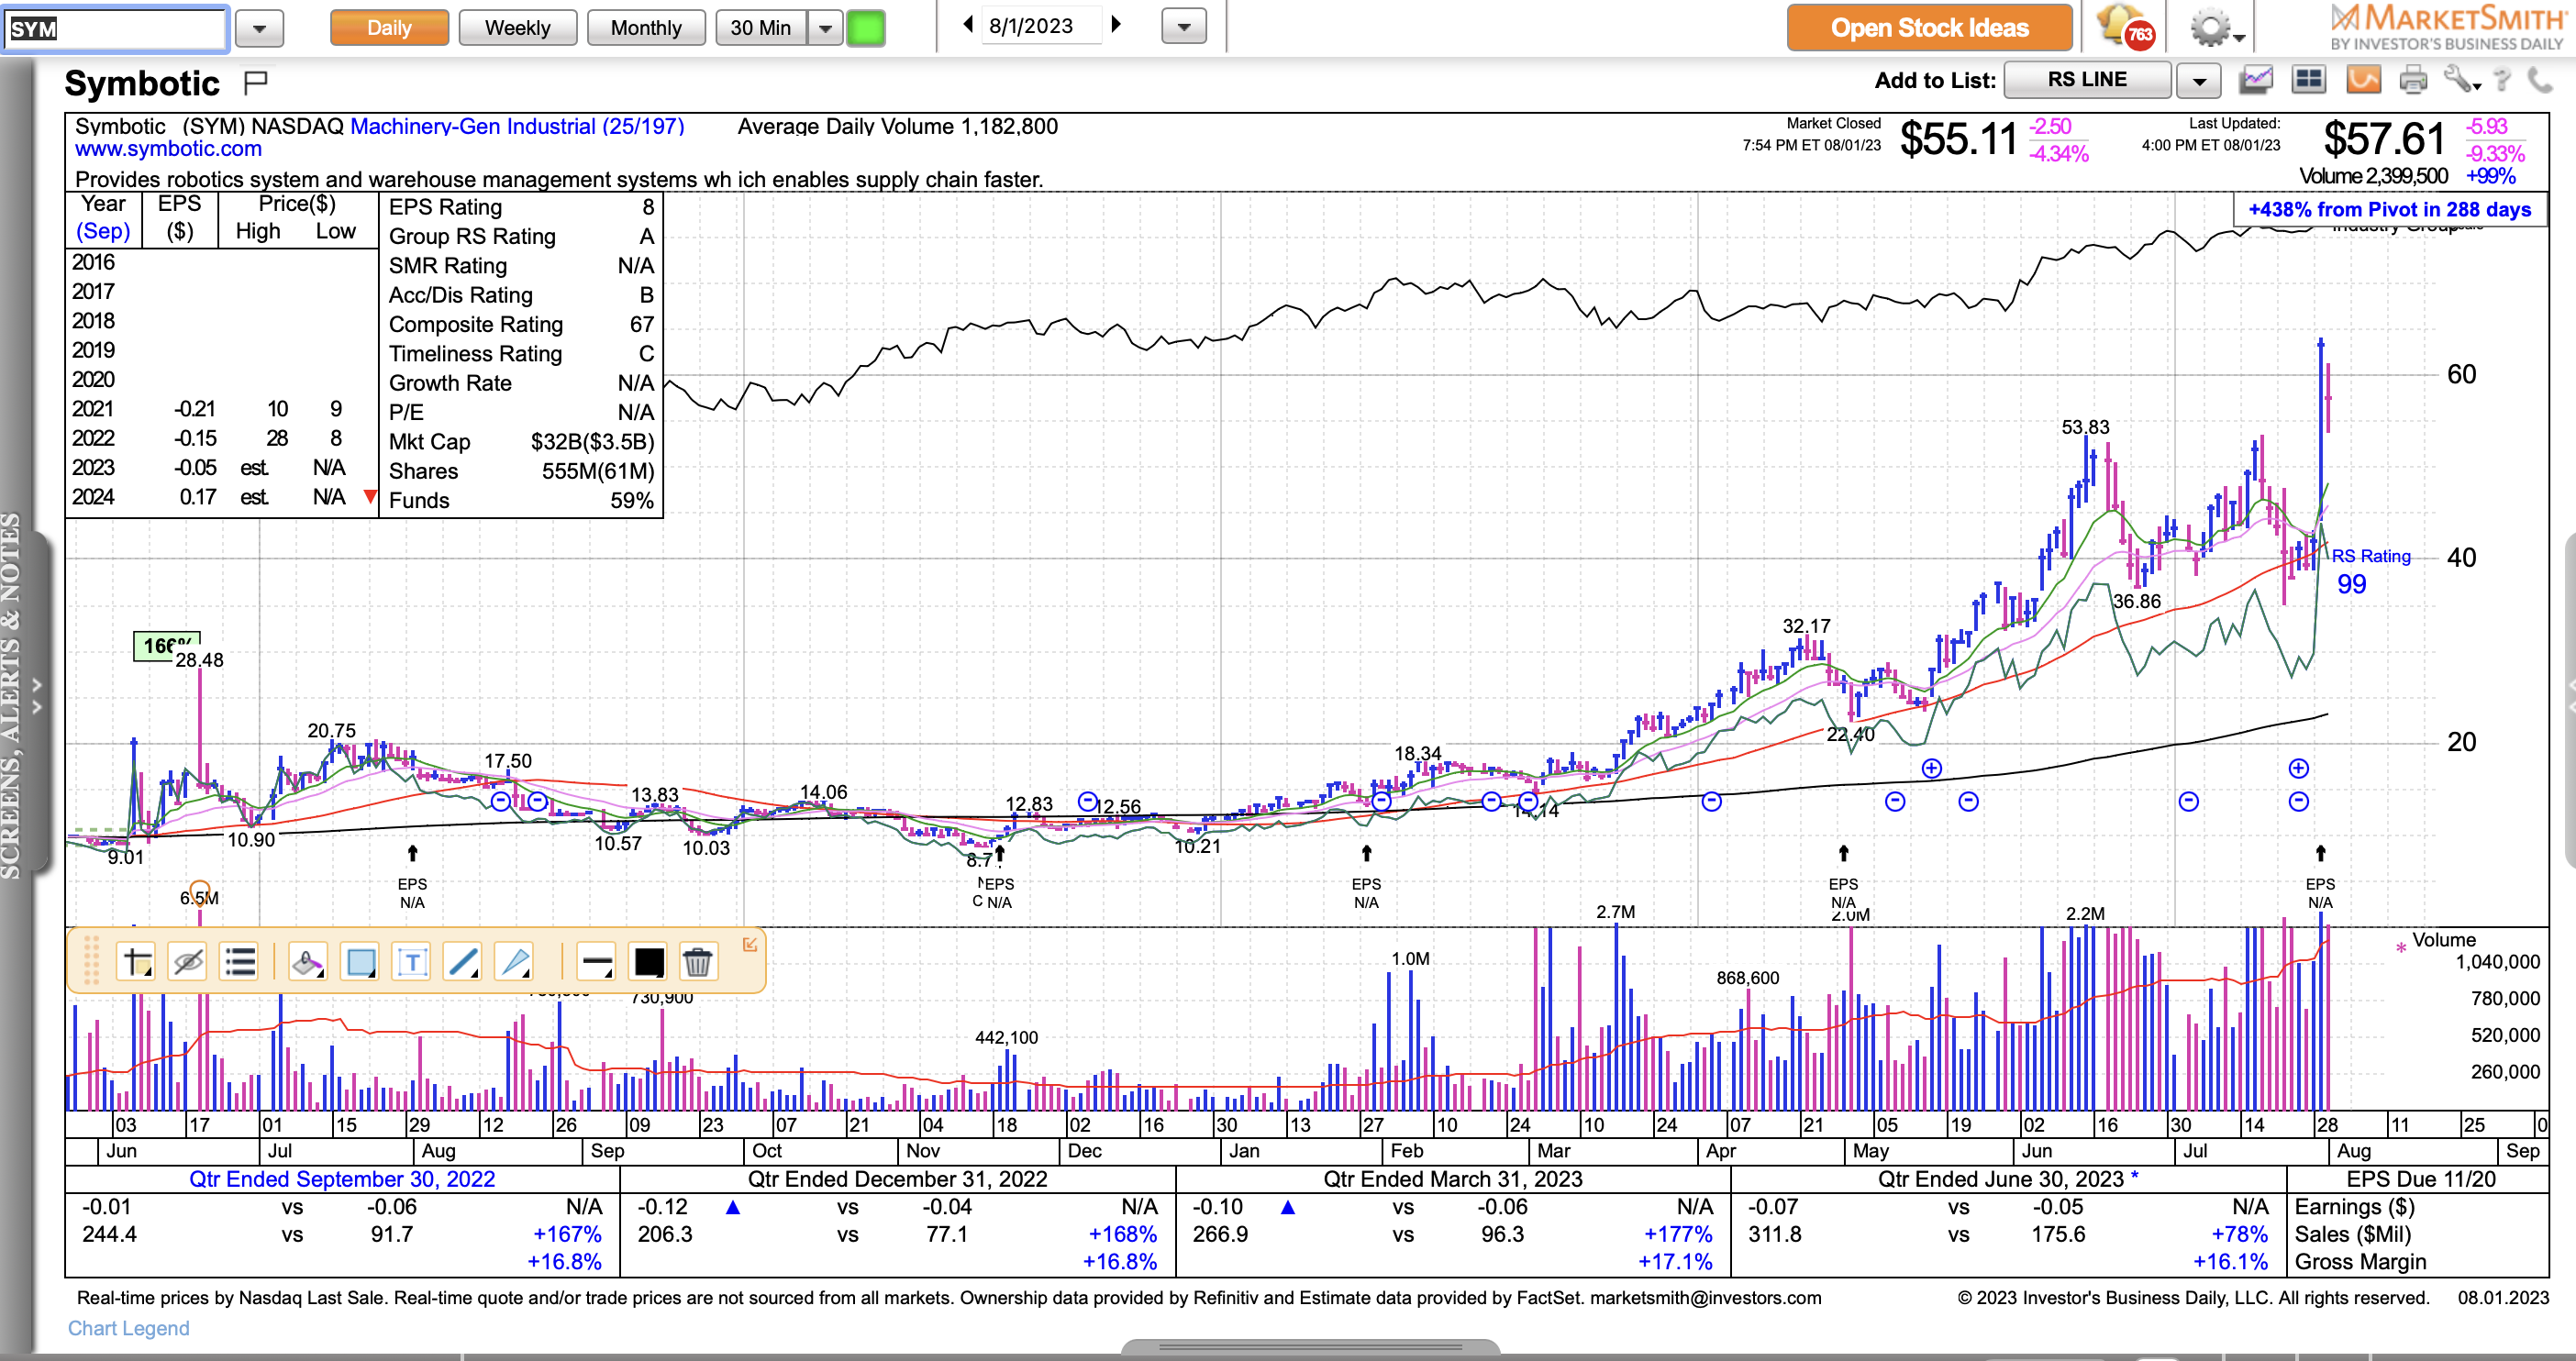Open Machinery-Gen Industrial group link
This screenshot has height=1361, width=2576.
(517, 126)
